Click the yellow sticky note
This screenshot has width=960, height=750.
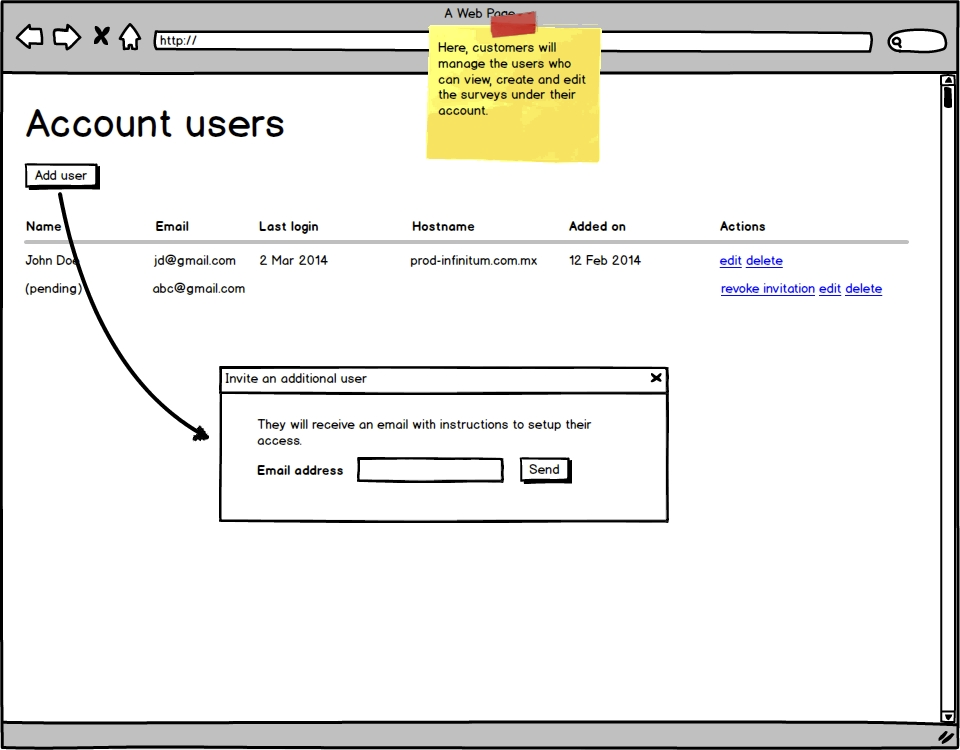coord(514,94)
